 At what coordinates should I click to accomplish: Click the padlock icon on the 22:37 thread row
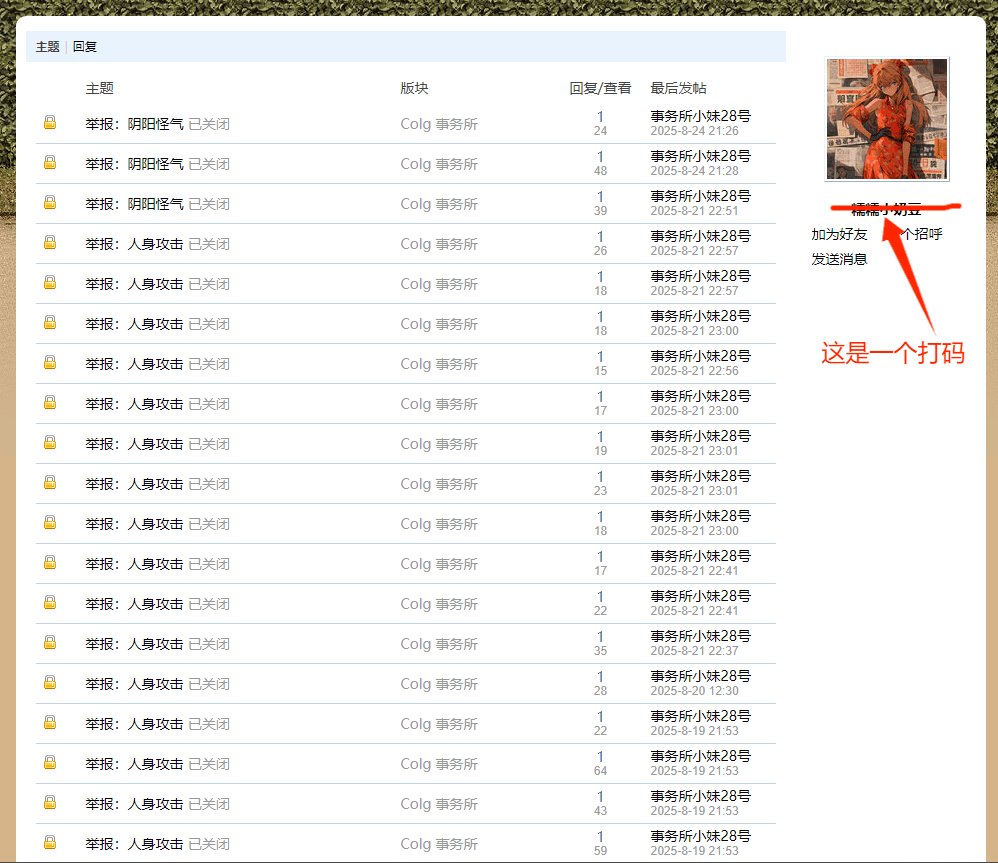[48, 643]
